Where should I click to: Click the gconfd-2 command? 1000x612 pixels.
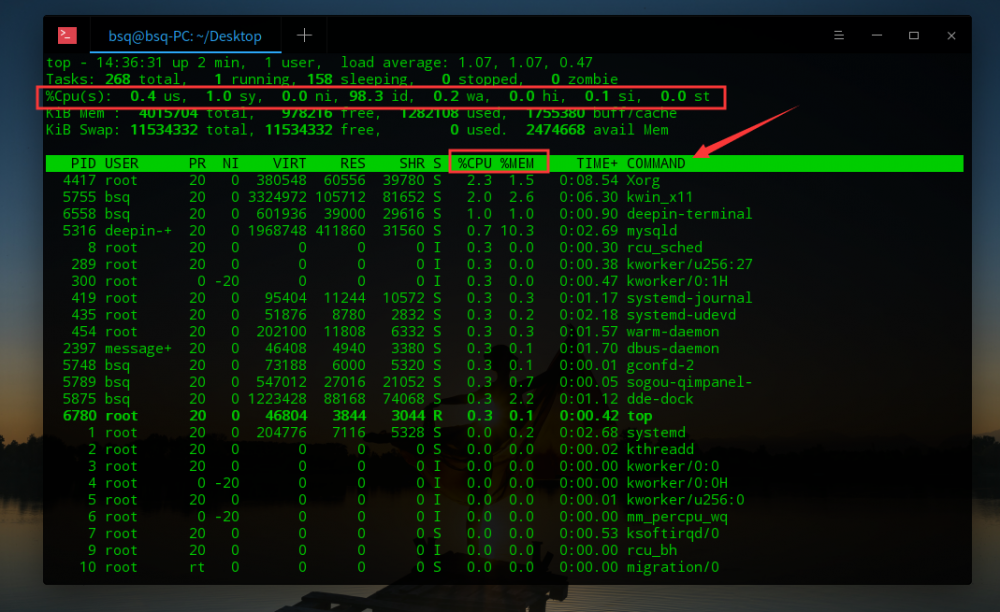[x=660, y=365]
